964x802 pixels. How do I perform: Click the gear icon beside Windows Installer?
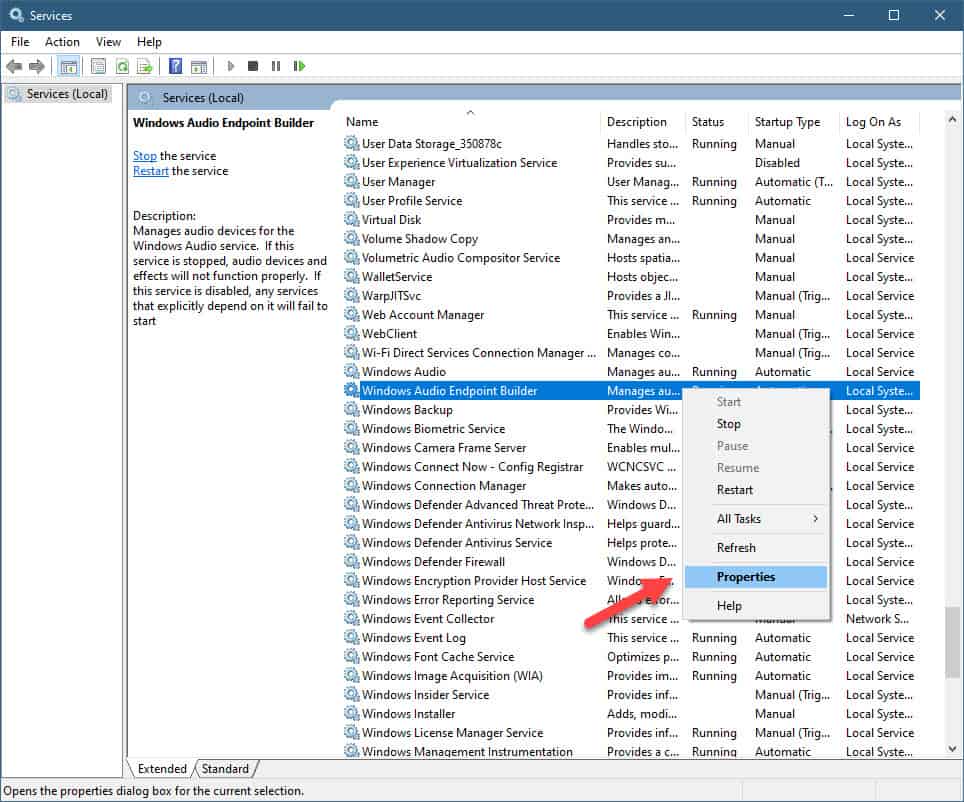(352, 713)
